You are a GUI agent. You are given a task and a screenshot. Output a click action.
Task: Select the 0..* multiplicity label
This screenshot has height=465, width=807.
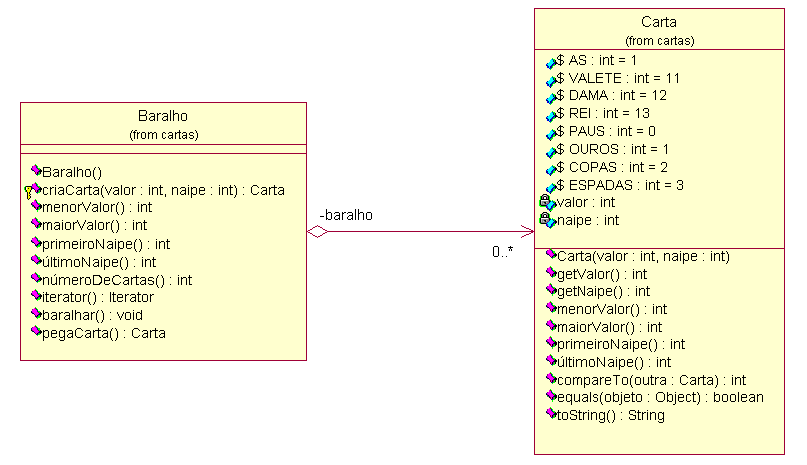(502, 252)
